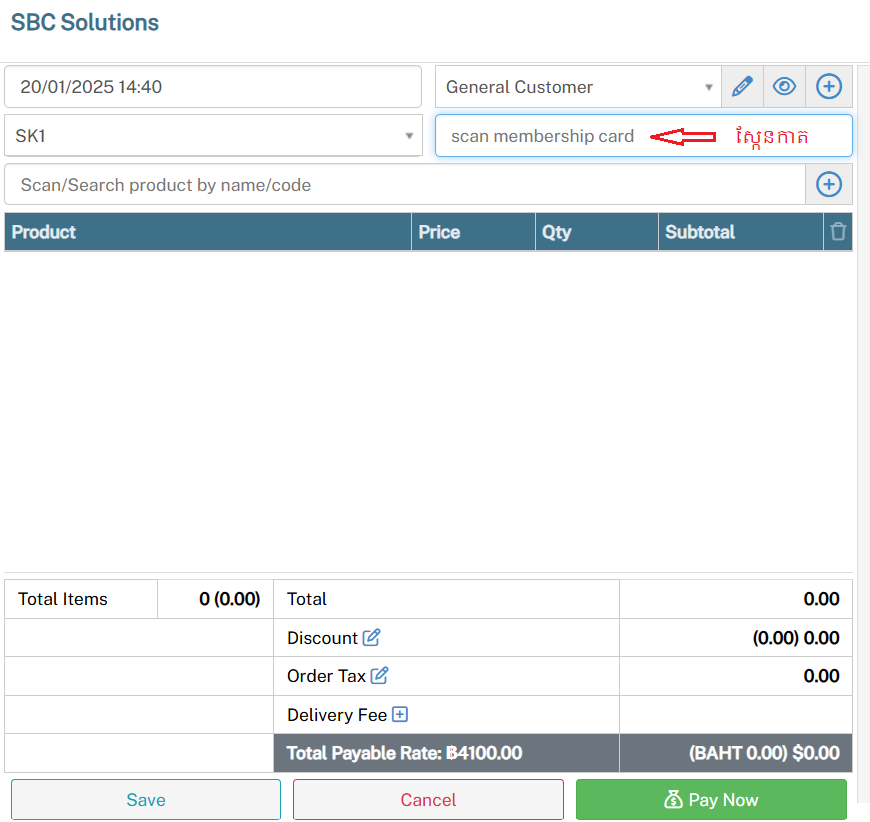Click the trash icon in table header
Viewport: 870px width, 822px height.
tap(838, 232)
